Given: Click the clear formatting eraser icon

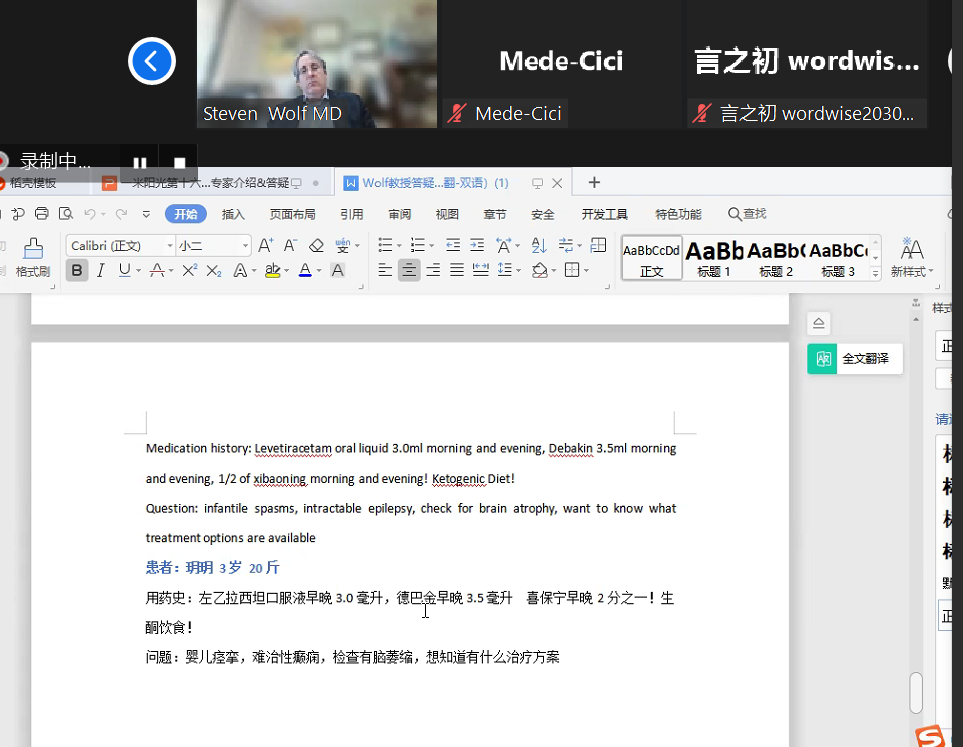Looking at the screenshot, I should [x=316, y=245].
